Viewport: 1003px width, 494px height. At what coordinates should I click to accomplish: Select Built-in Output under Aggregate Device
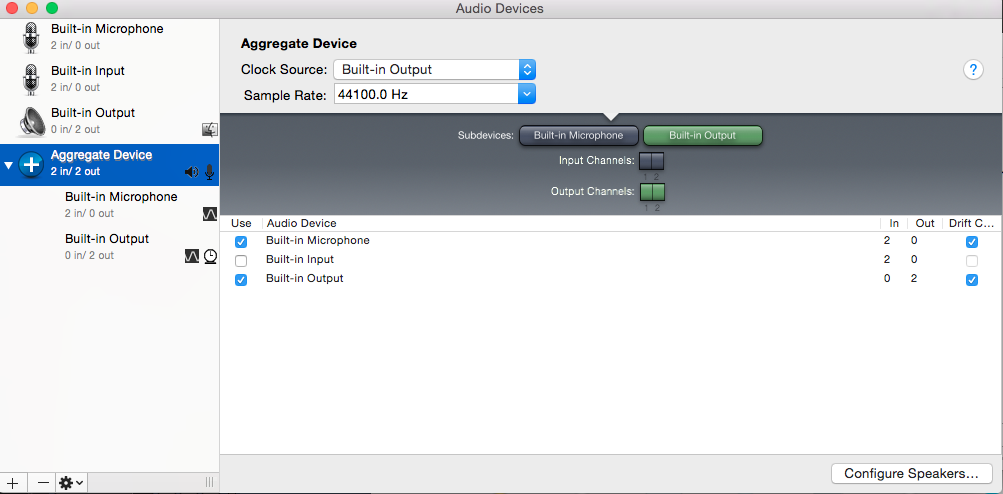[109, 246]
